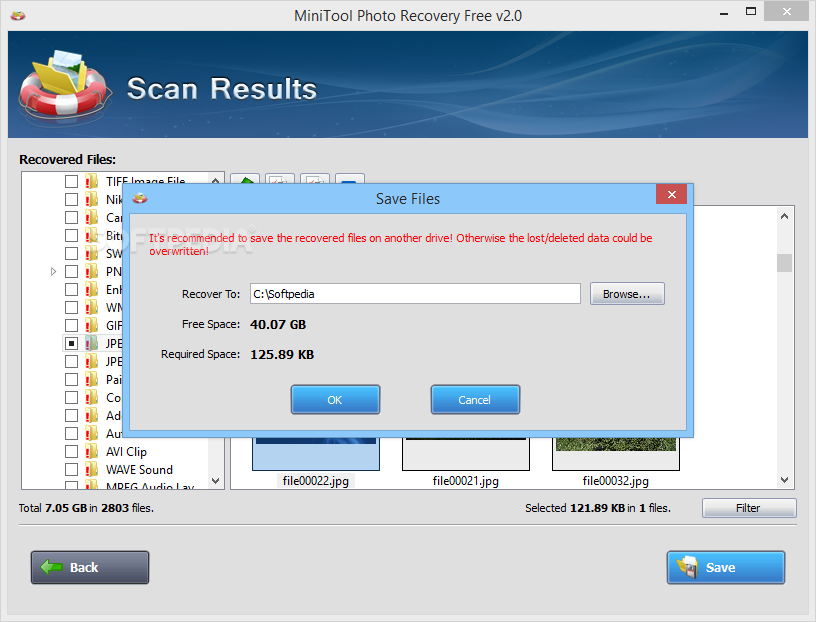The image size is (816, 622).
Task: Click the thumbnail pane scroll-down arrow
Action: pyautogui.click(x=784, y=480)
